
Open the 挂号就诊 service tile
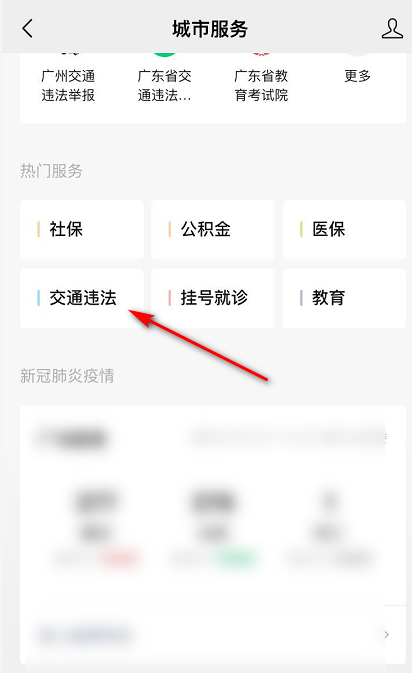[213, 298]
